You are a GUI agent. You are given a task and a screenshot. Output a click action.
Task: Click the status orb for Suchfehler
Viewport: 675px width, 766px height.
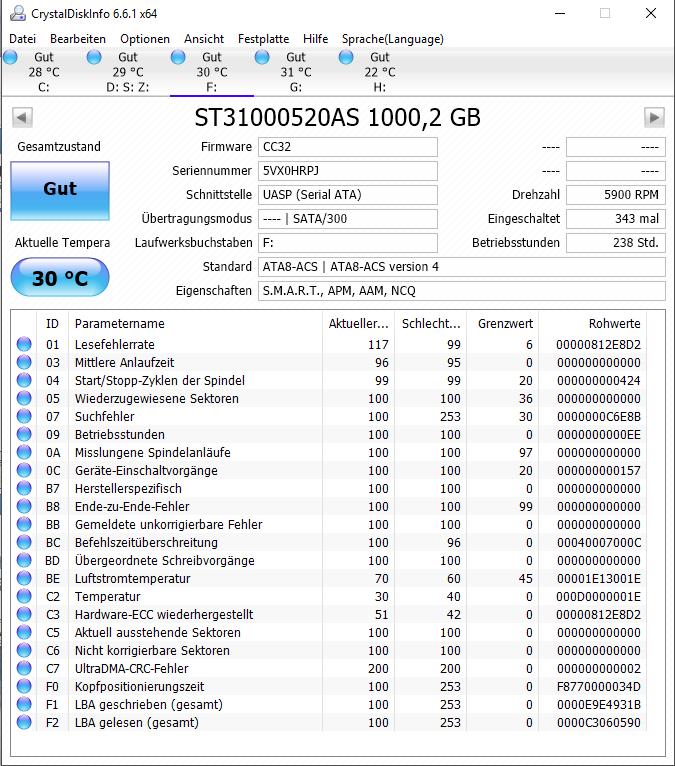[24, 416]
